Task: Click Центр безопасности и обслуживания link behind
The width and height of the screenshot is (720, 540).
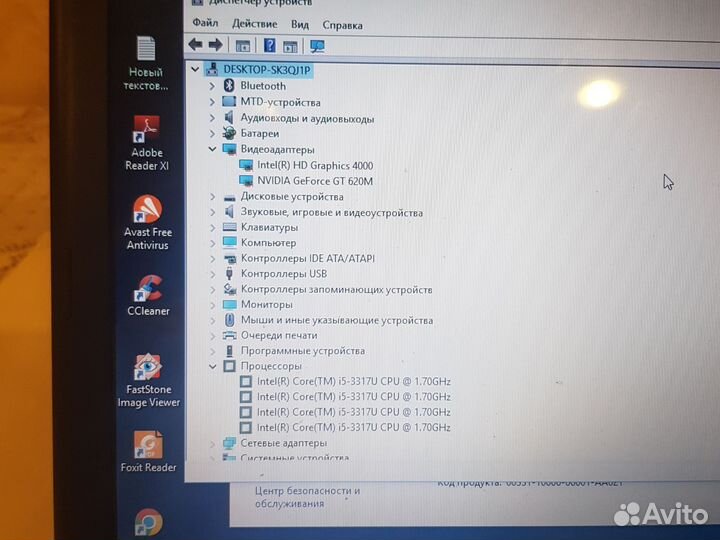Action: (307, 497)
